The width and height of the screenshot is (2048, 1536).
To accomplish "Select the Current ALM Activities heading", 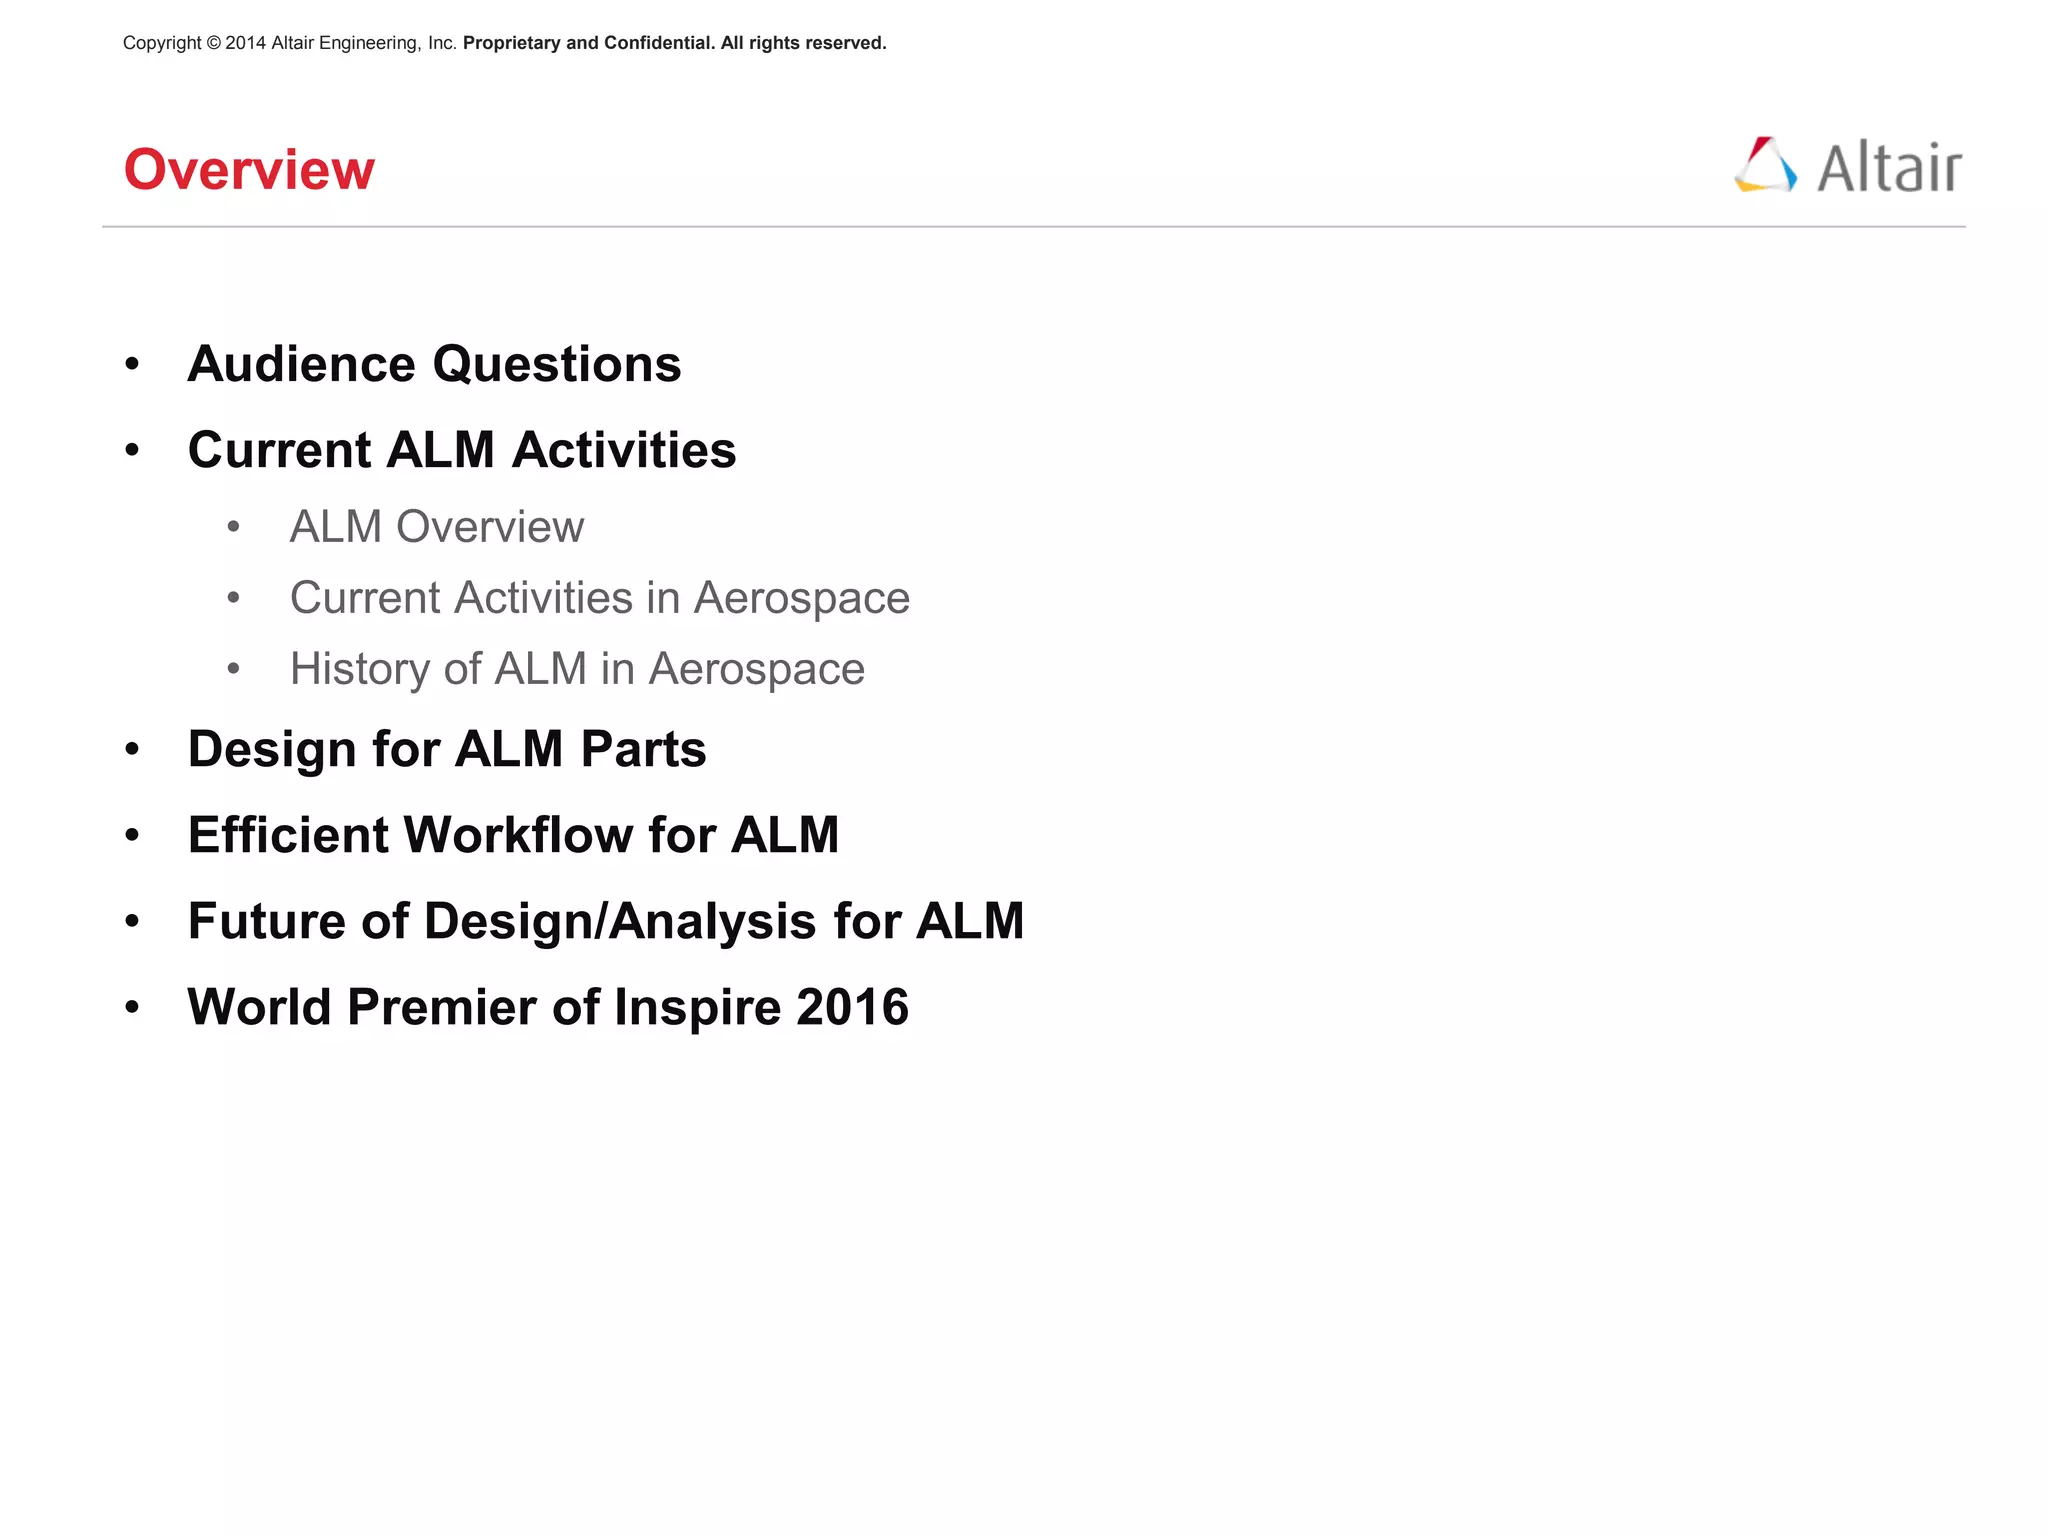I will pos(461,450).
